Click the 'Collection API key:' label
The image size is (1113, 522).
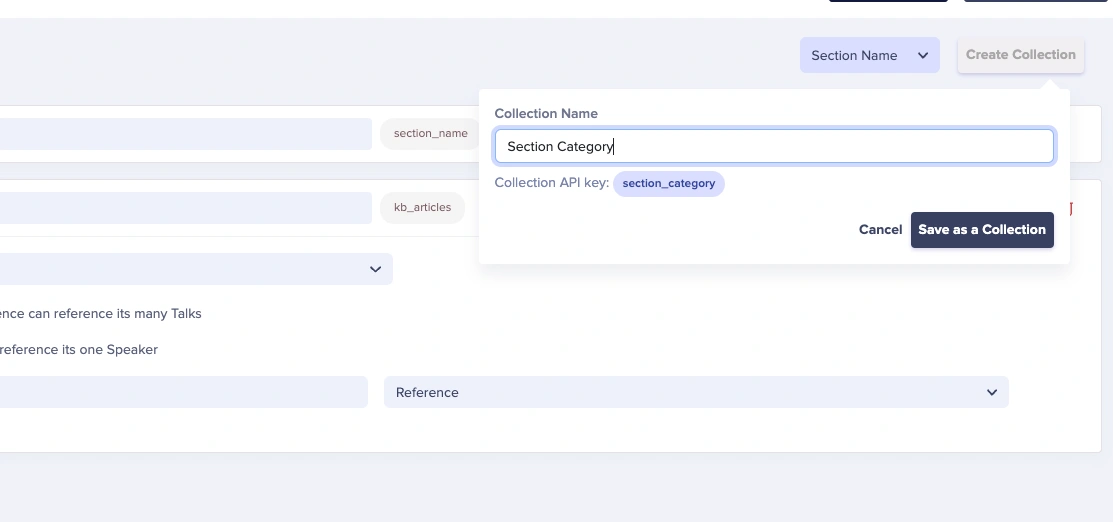552,183
